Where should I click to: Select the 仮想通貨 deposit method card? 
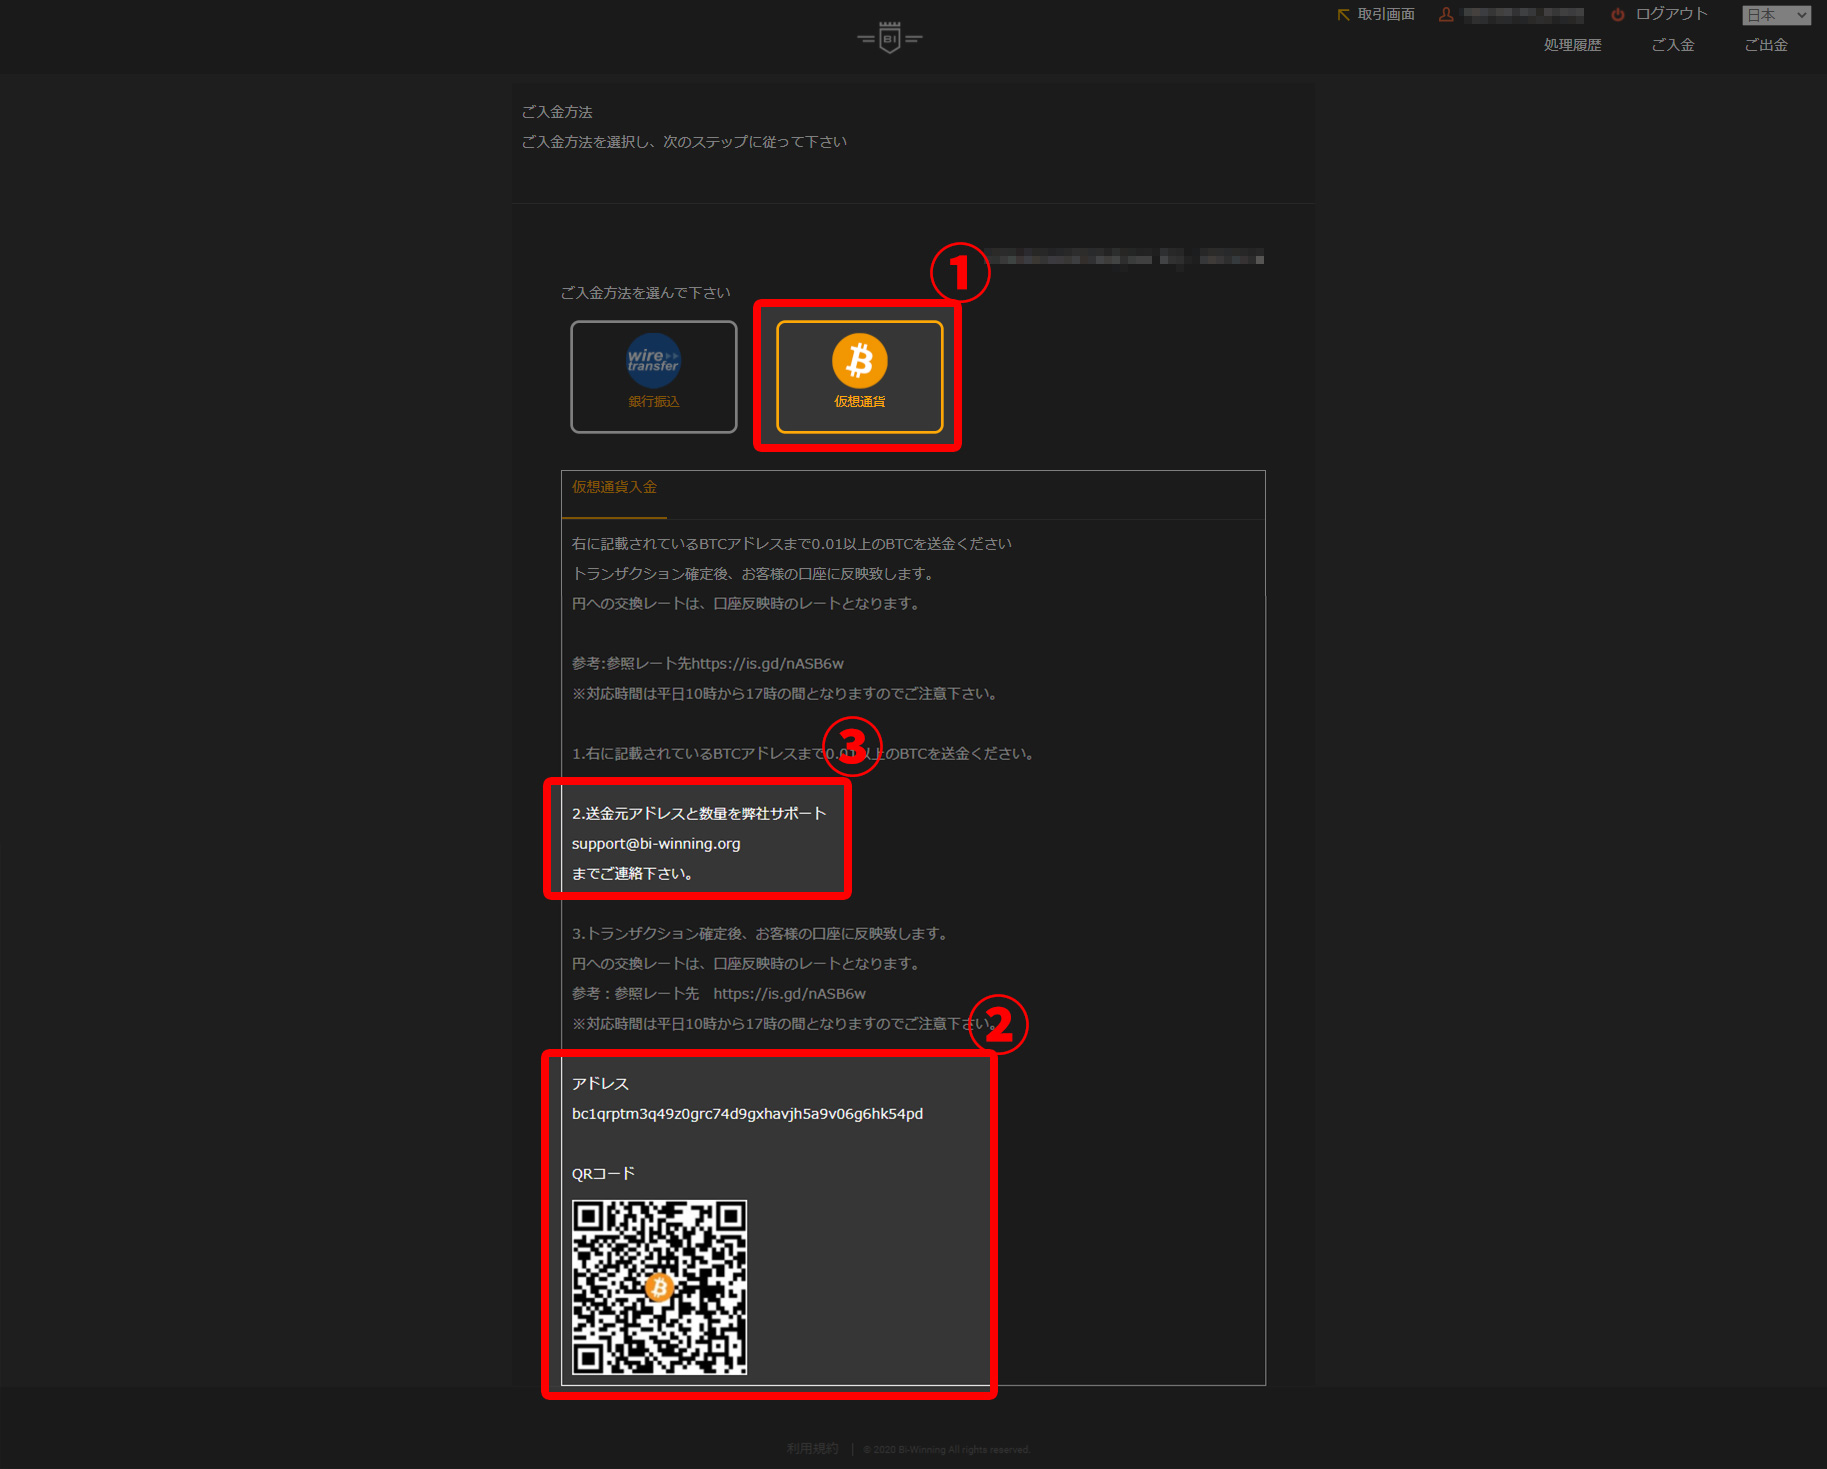[858, 377]
